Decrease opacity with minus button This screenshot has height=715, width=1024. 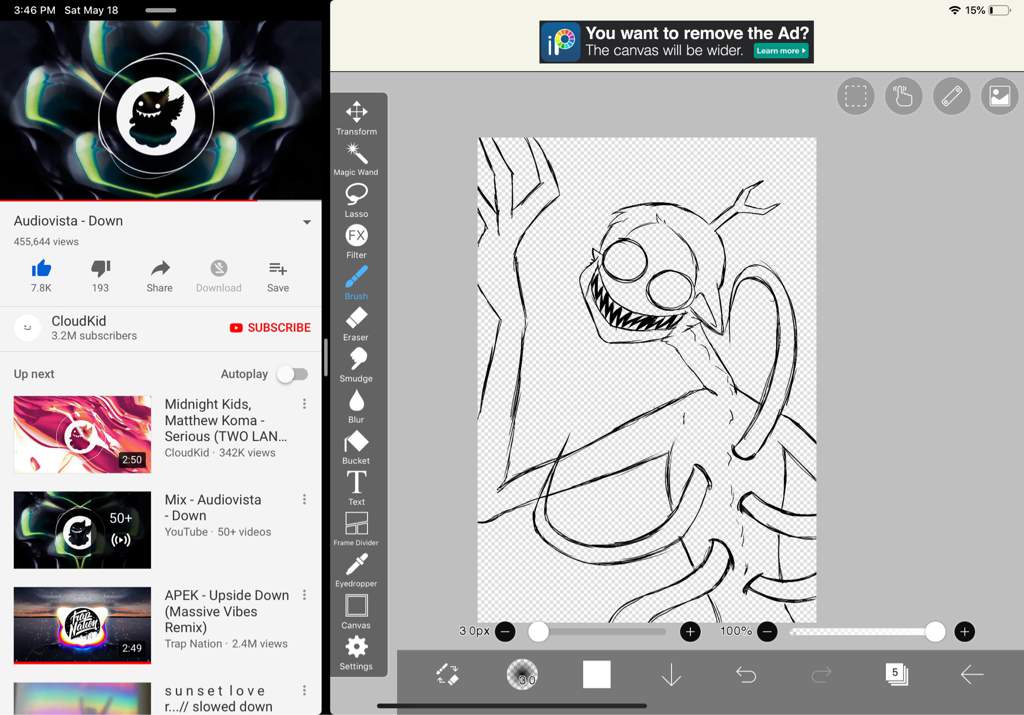(x=767, y=631)
